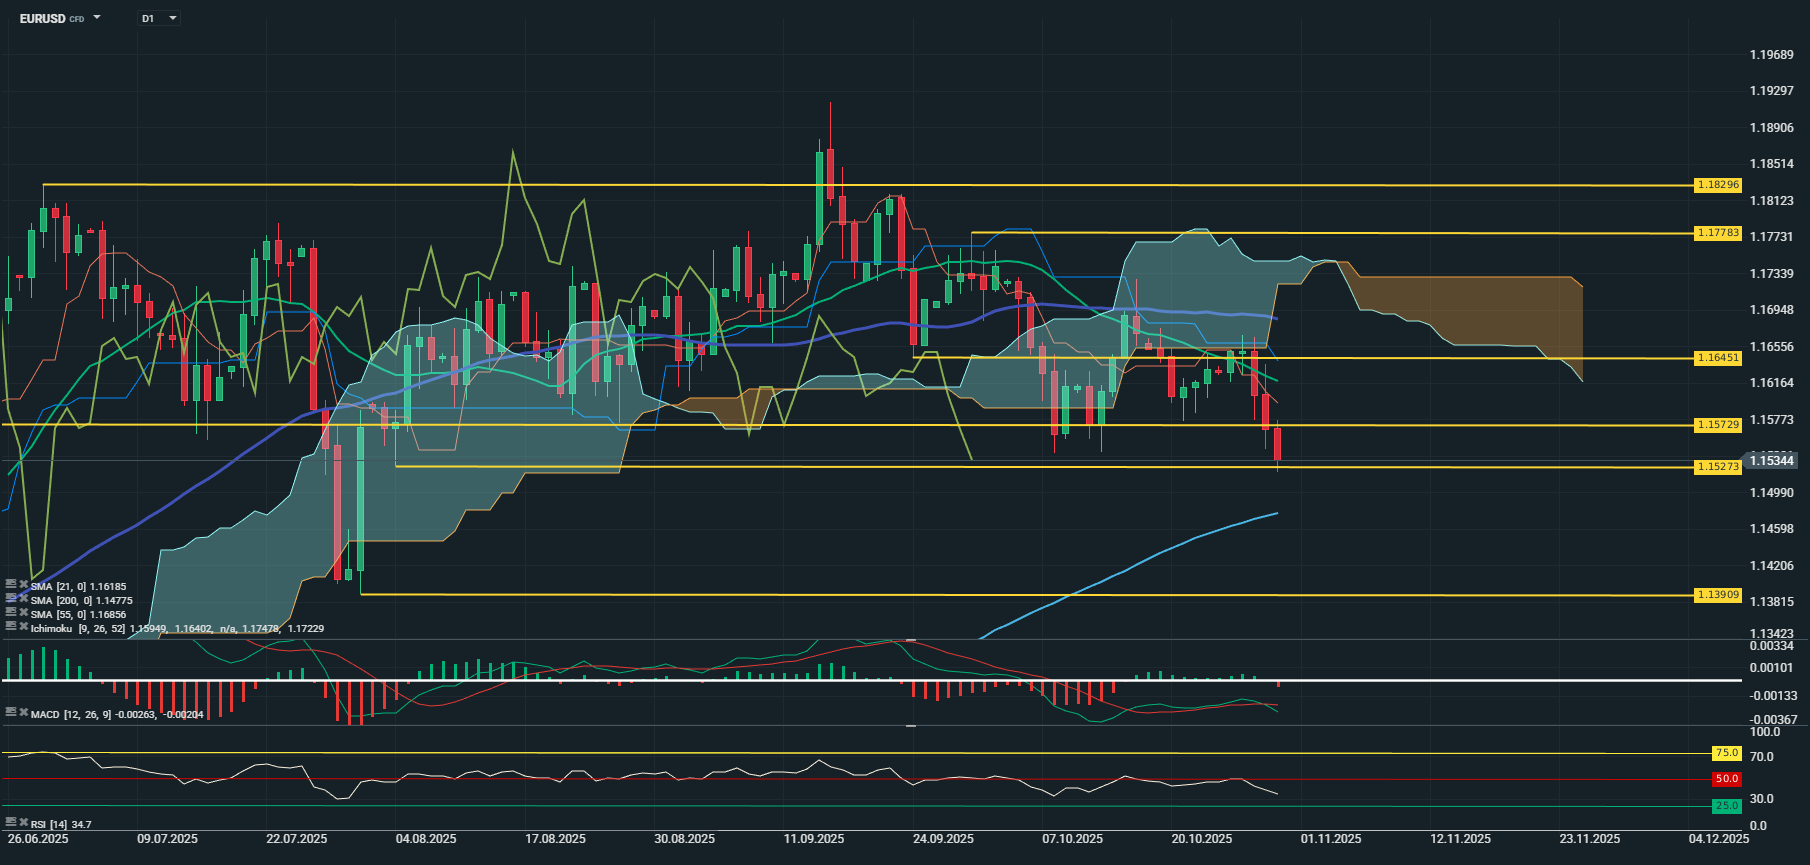Select the 1.18296 horizontal line label
This screenshot has height=865, width=1810.
click(x=1717, y=185)
